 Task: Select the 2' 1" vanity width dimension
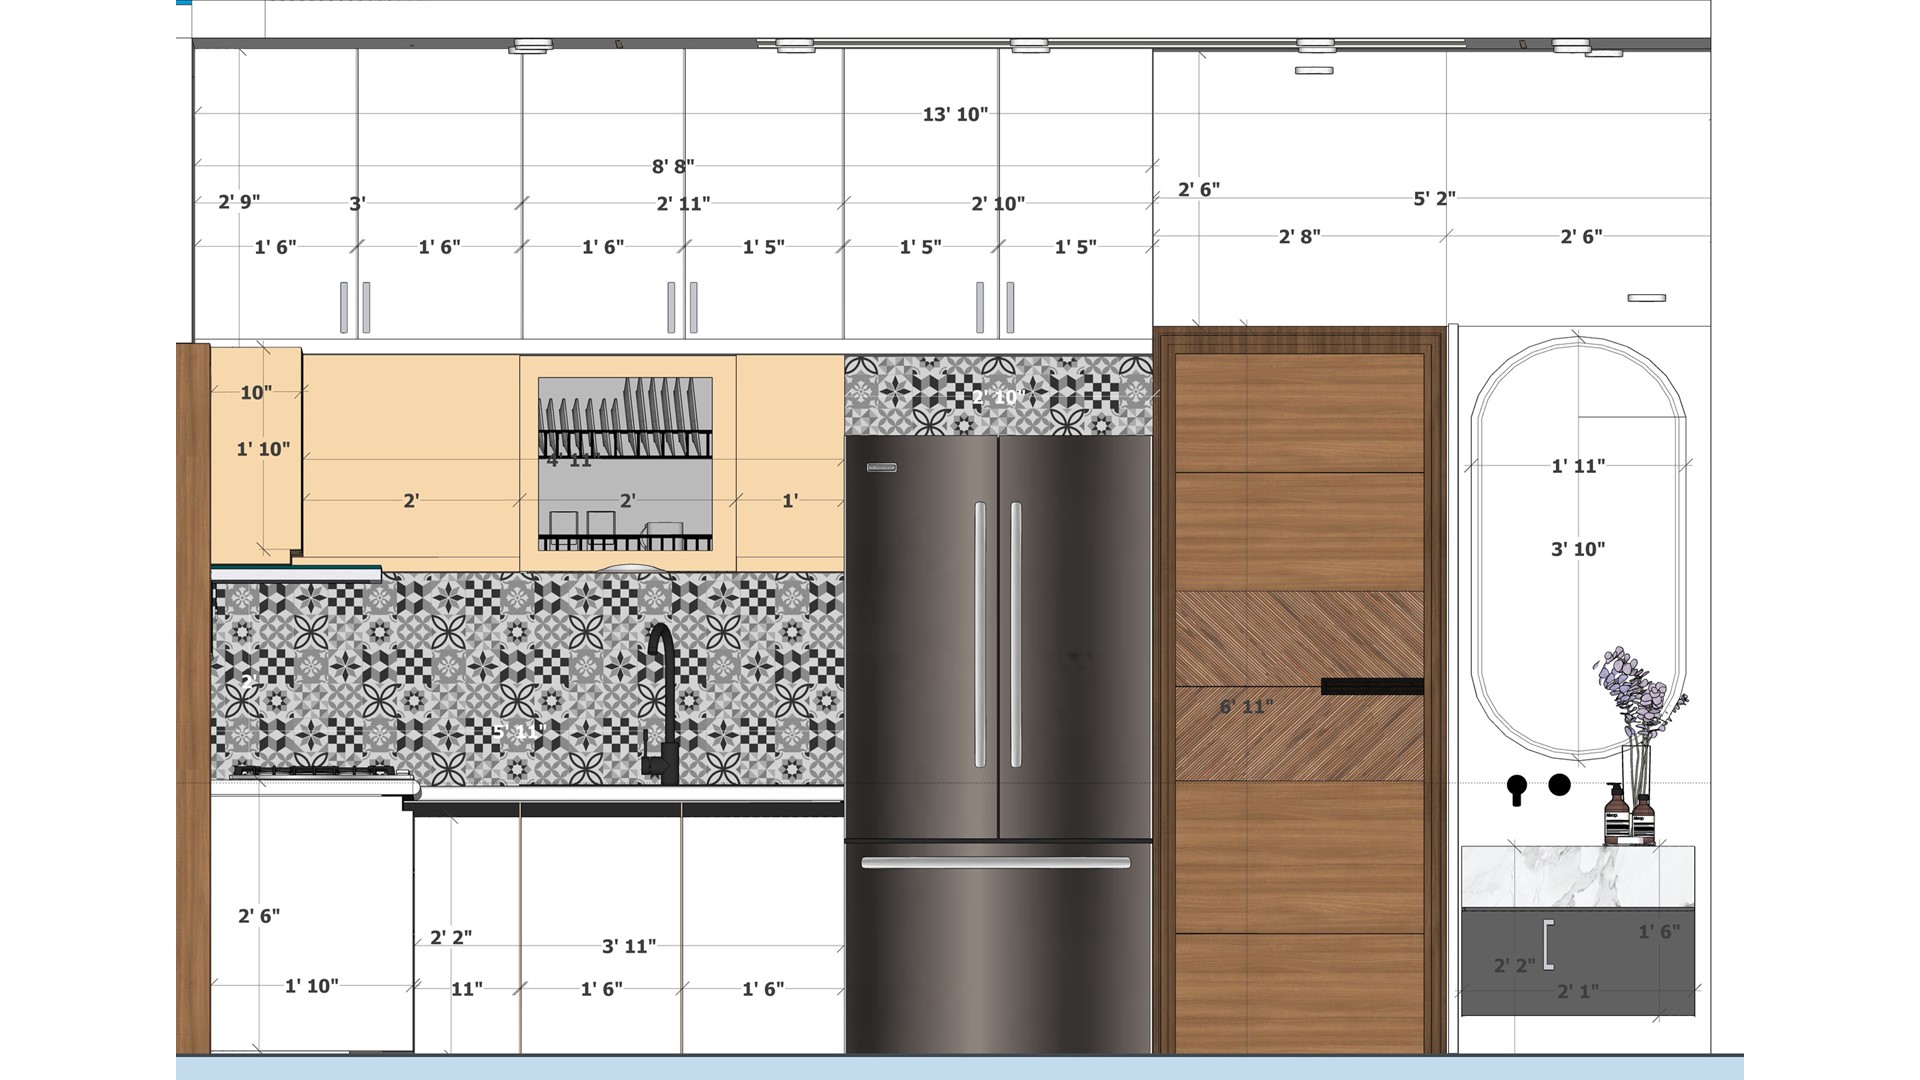[1578, 992]
